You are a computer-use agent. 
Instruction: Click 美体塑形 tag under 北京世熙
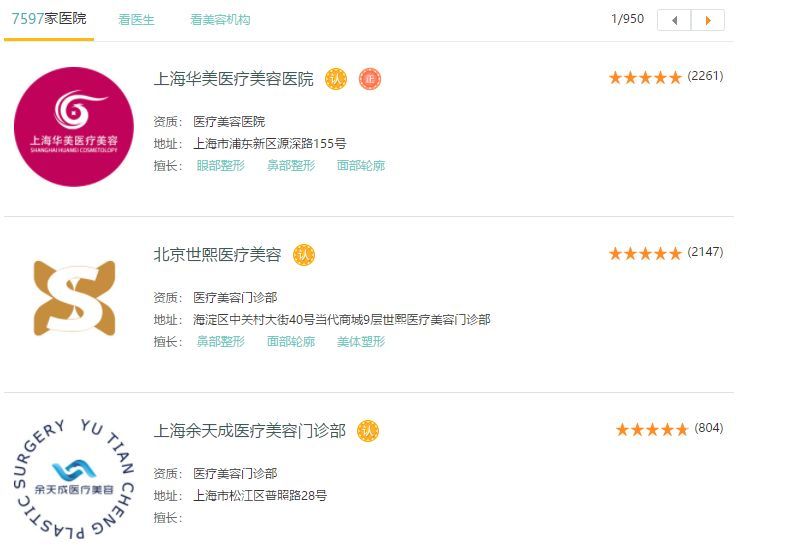pyautogui.click(x=361, y=341)
